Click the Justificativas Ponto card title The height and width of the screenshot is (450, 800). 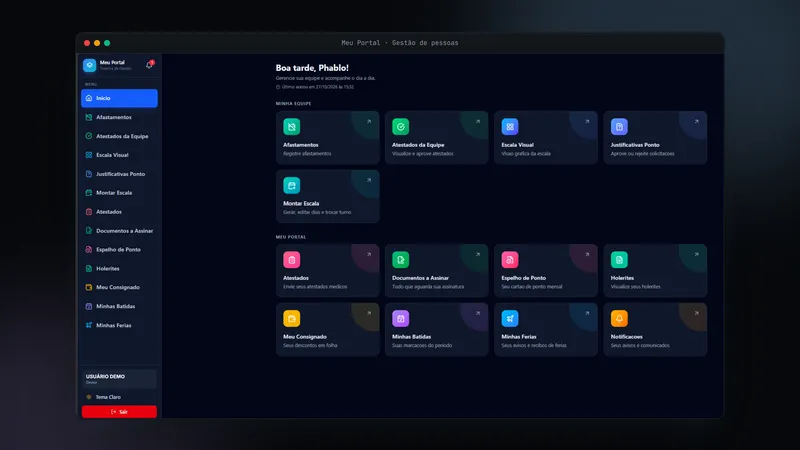tap(635, 145)
